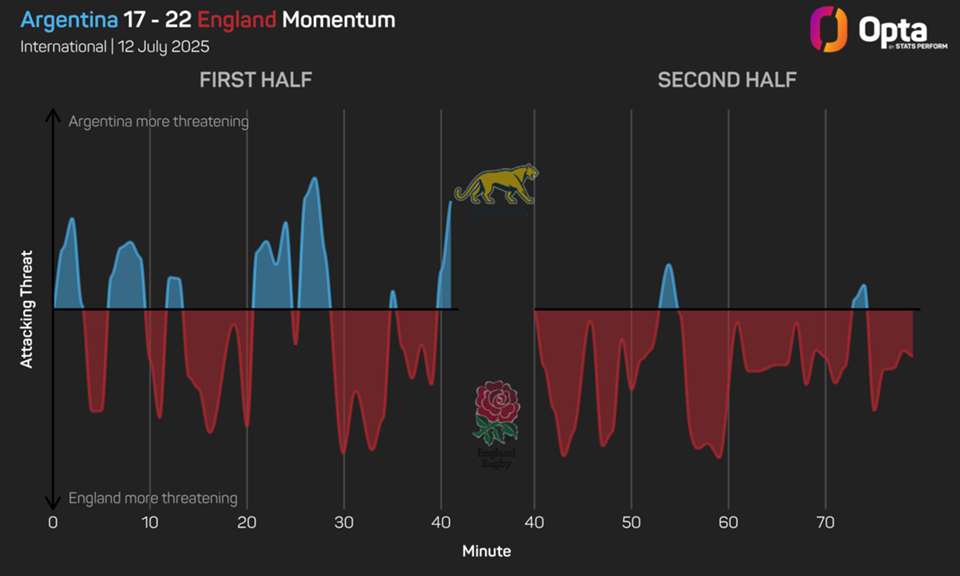This screenshot has width=960, height=576.
Task: Click the blue Argentina peak near minute 54
Action: (668, 288)
